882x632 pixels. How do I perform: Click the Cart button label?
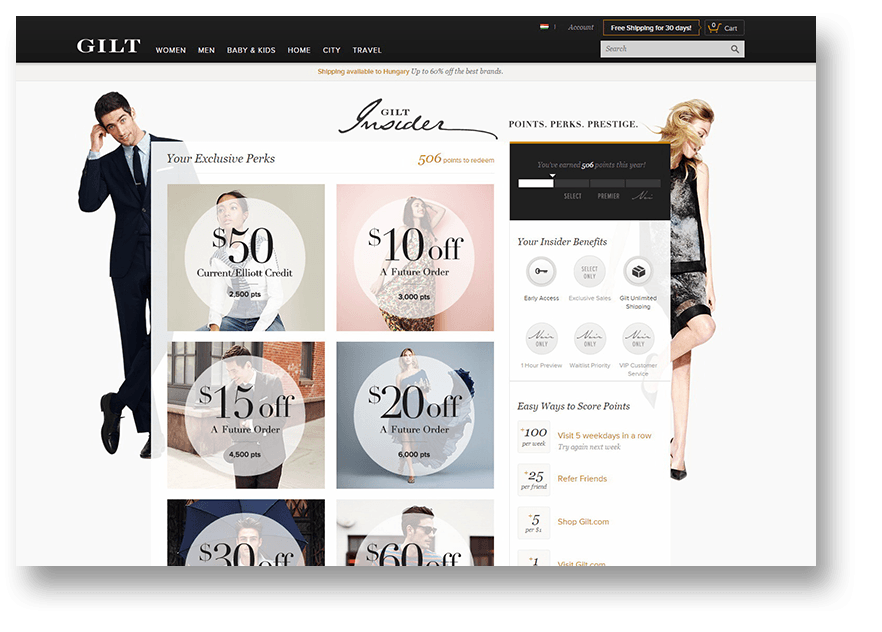730,28
